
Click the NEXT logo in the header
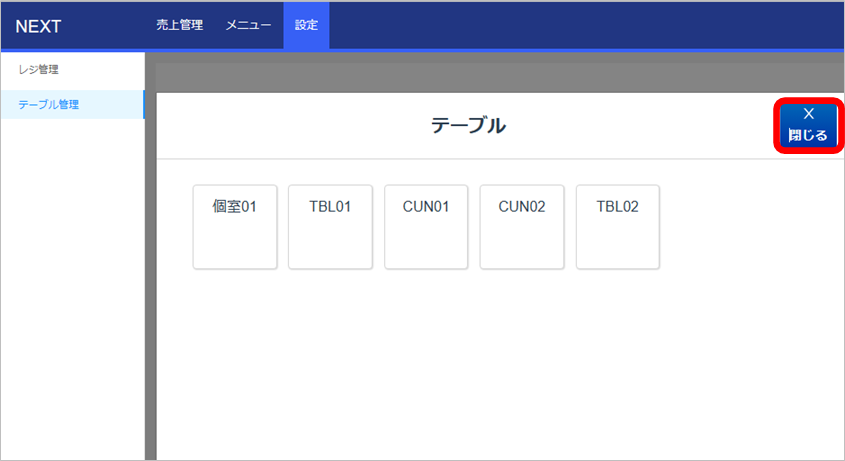(39, 26)
